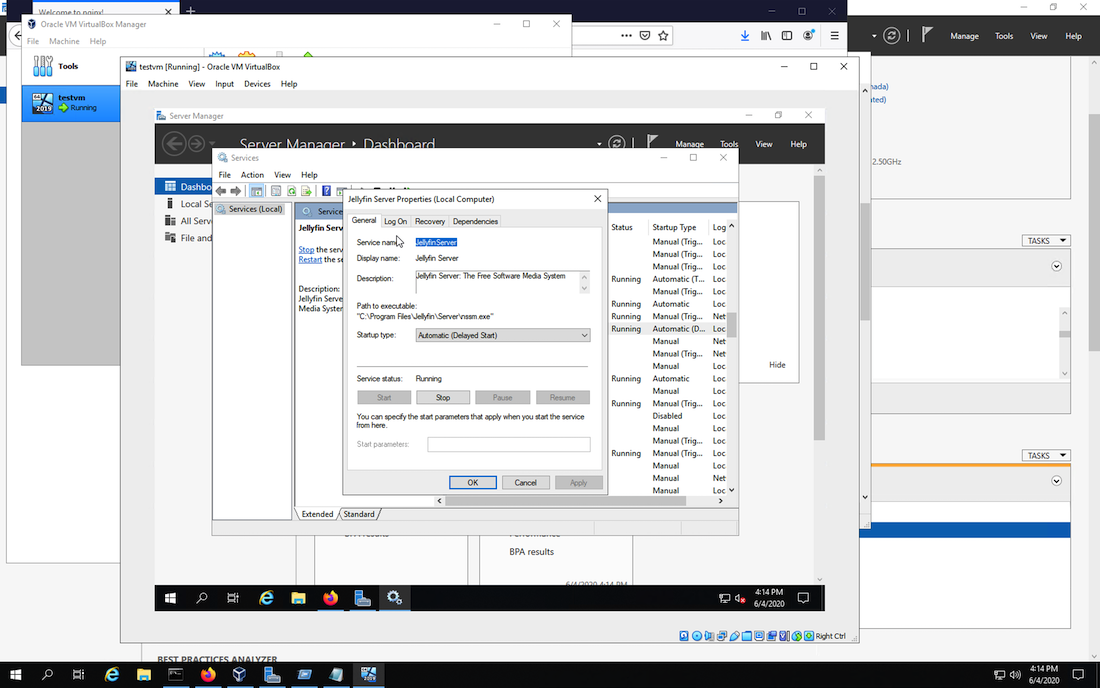
Task: Click the Export List icon in Services toolbar
Action: click(x=306, y=191)
